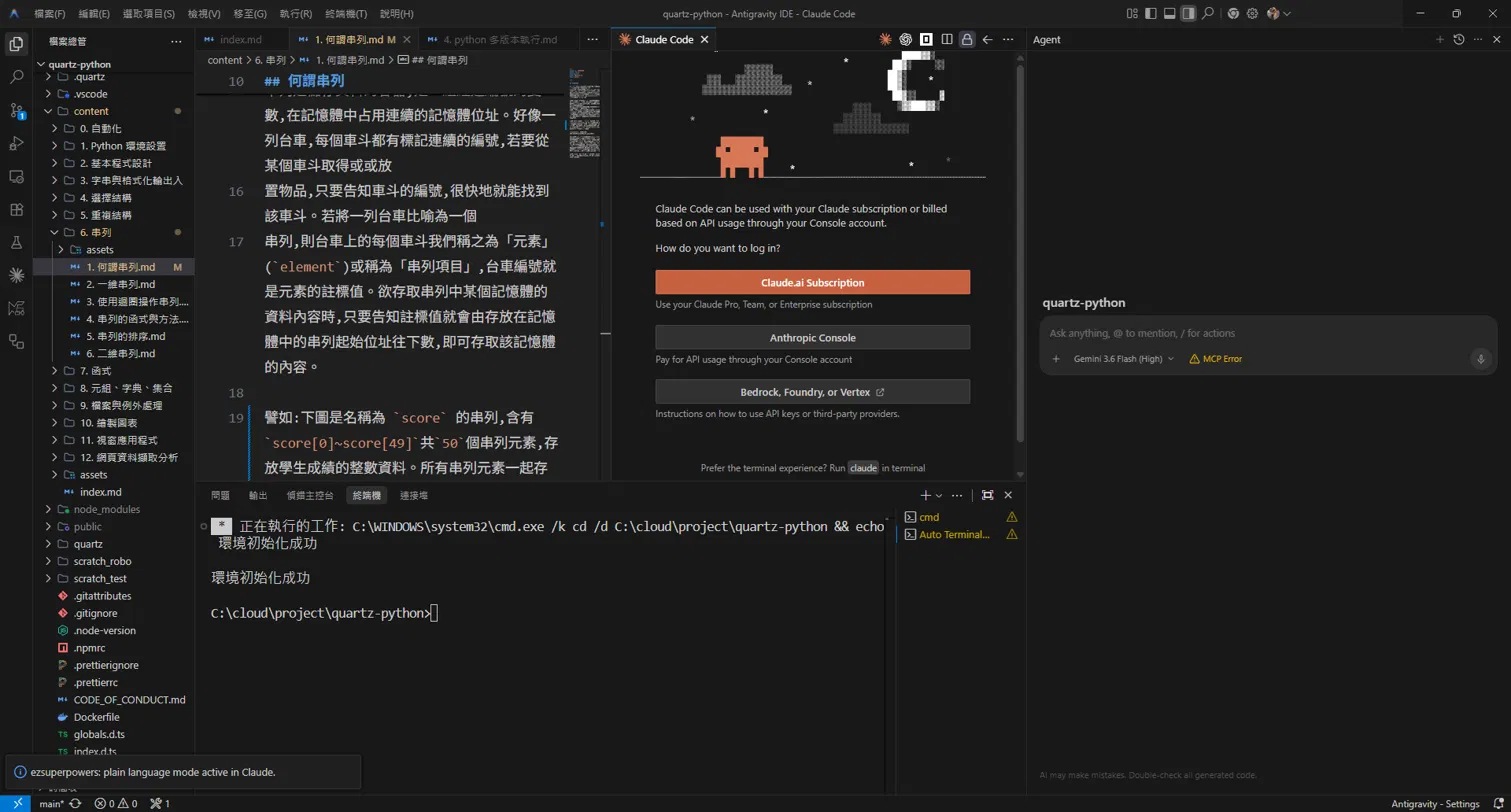Switch to the index.md editor tab

[x=241, y=40]
